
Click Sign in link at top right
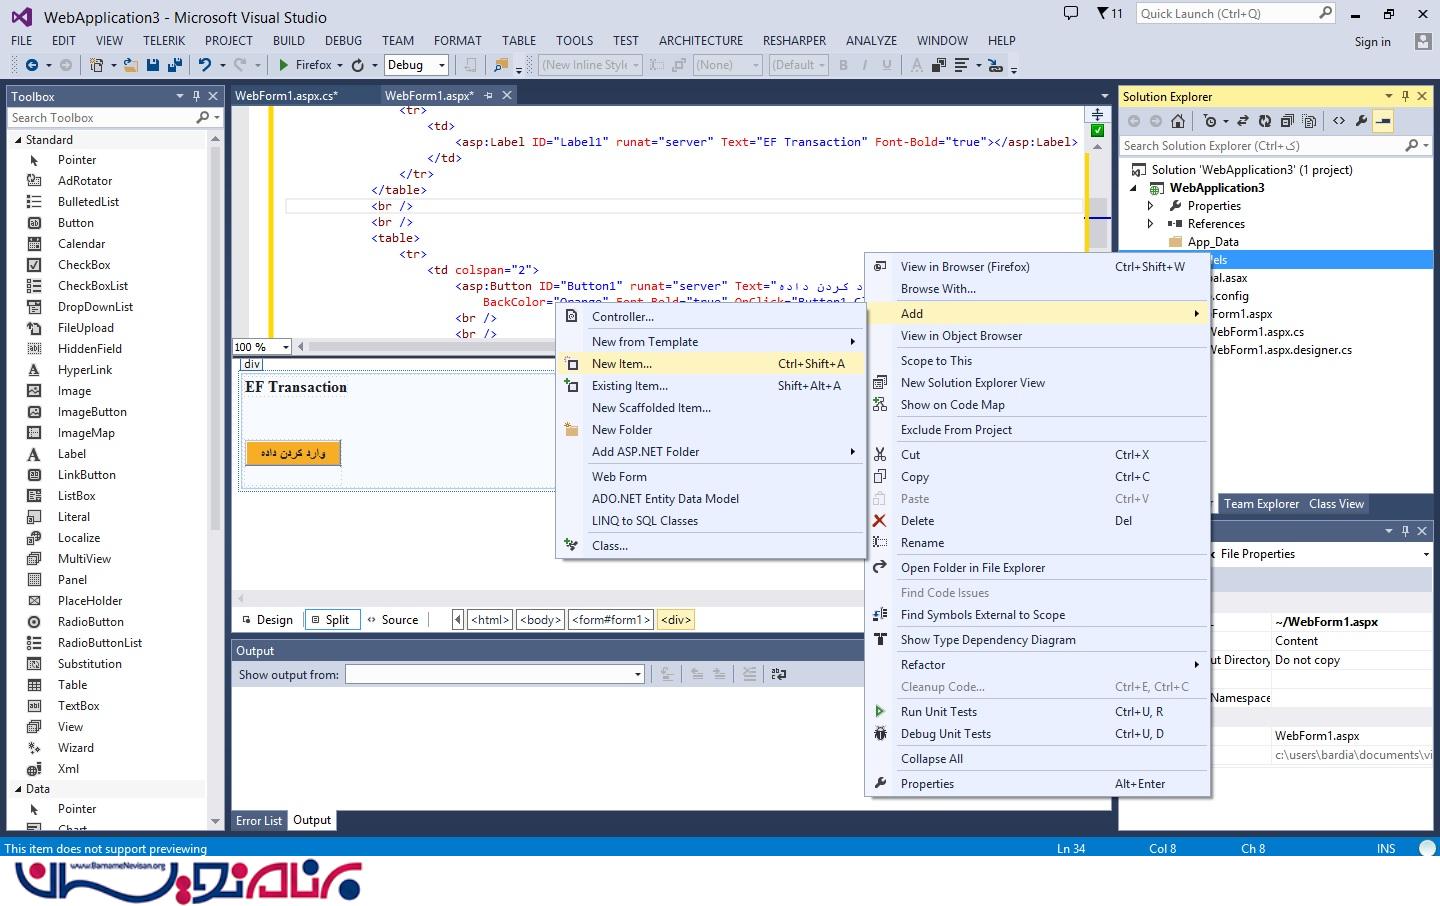1372,42
